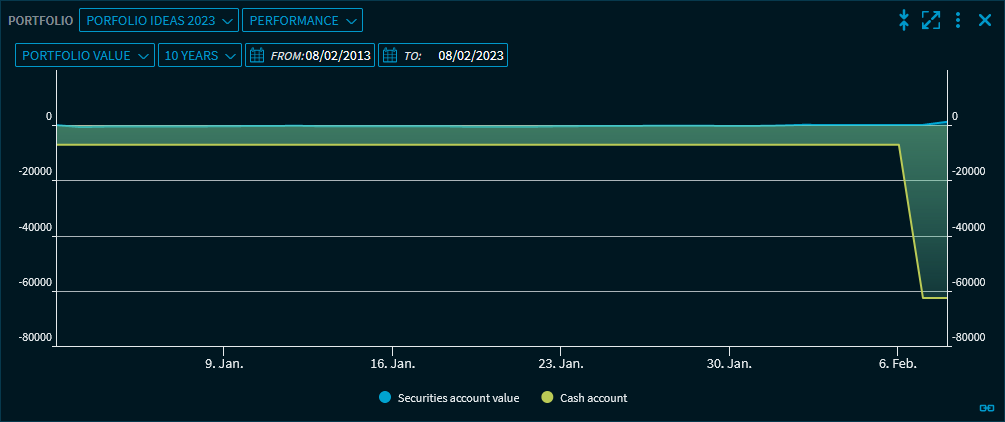Toggle Securities account value series visibility

coord(449,398)
